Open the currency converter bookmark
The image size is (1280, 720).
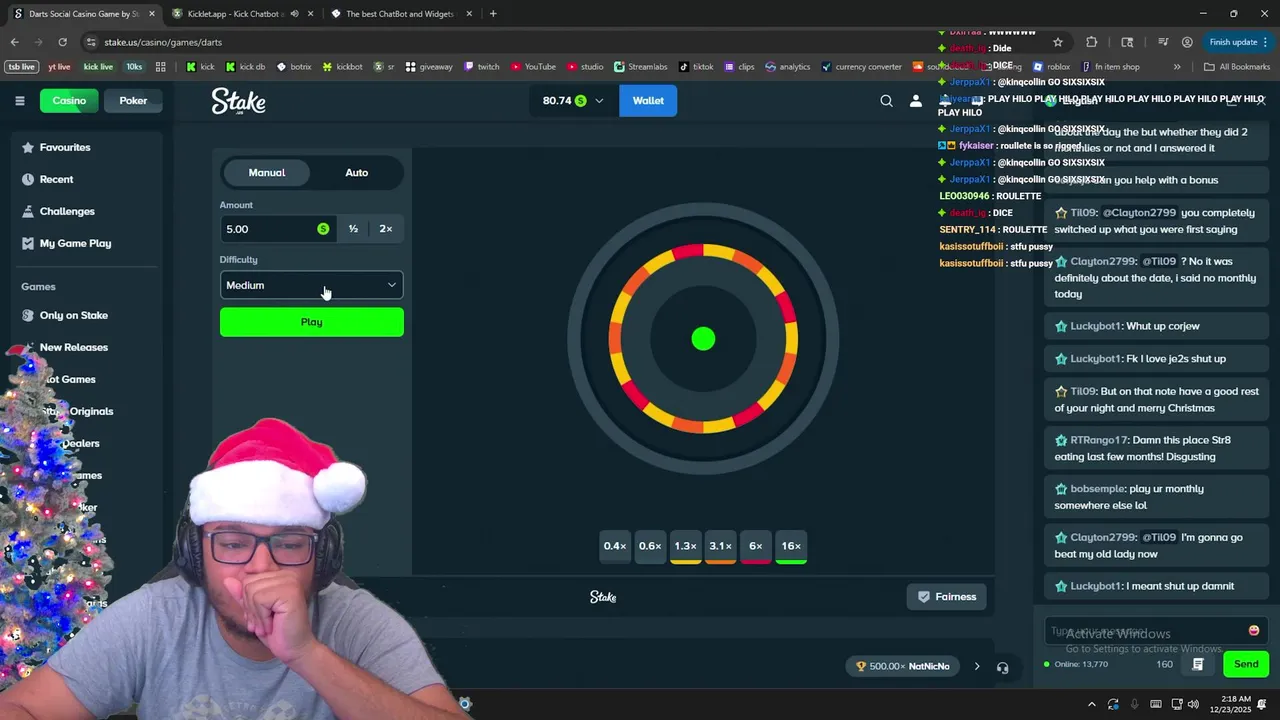point(861,67)
